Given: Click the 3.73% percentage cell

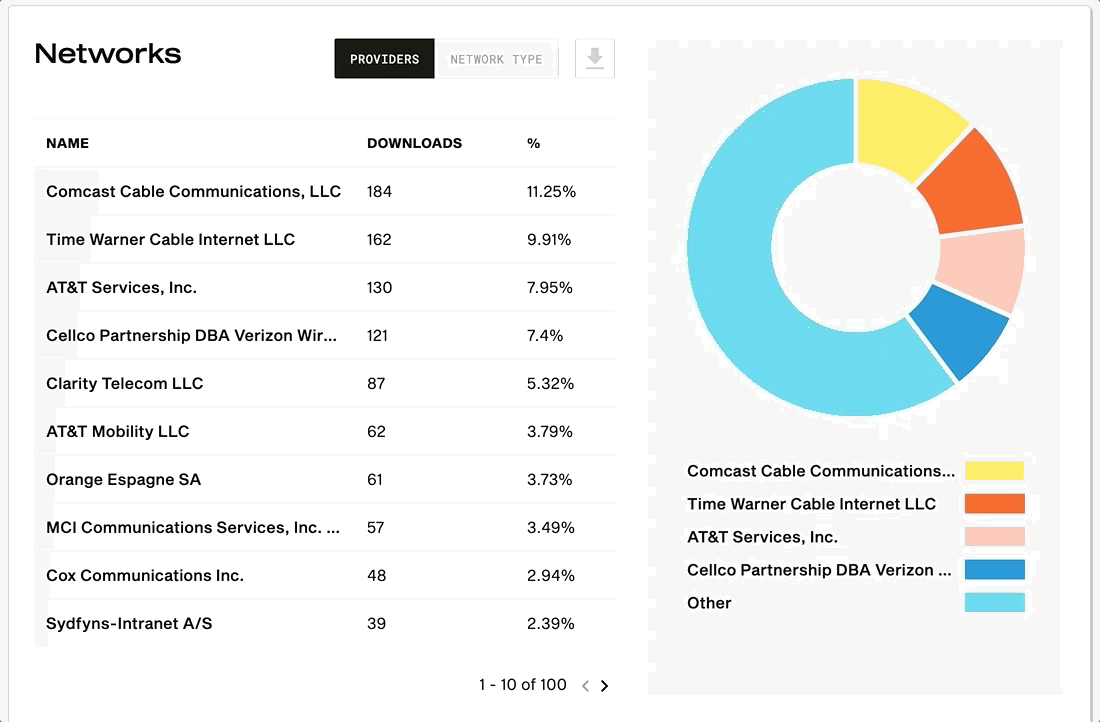Looking at the screenshot, I should [550, 479].
